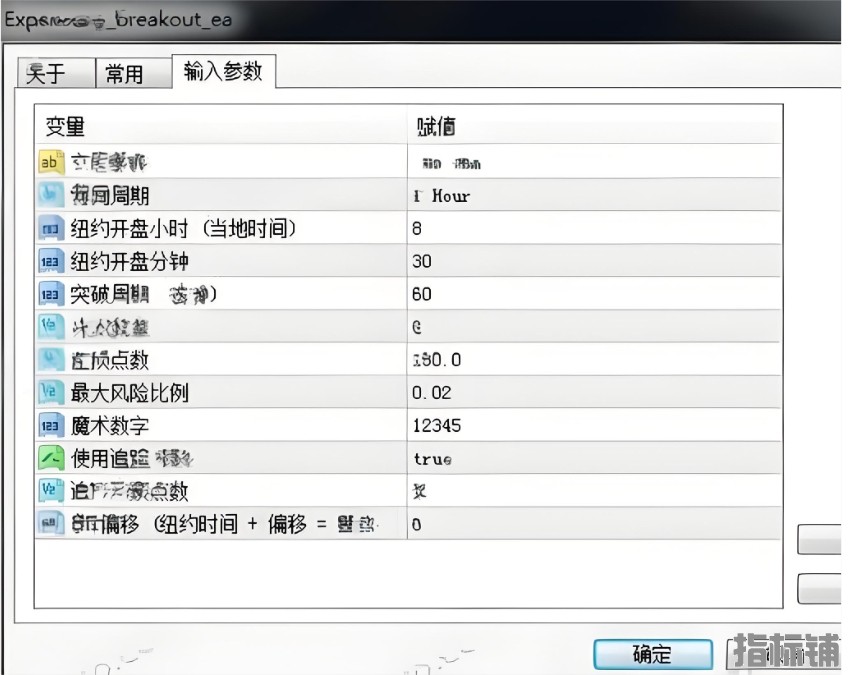Click the 变量 column header
Image resolution: width=856 pixels, height=675 pixels.
click(x=220, y=126)
